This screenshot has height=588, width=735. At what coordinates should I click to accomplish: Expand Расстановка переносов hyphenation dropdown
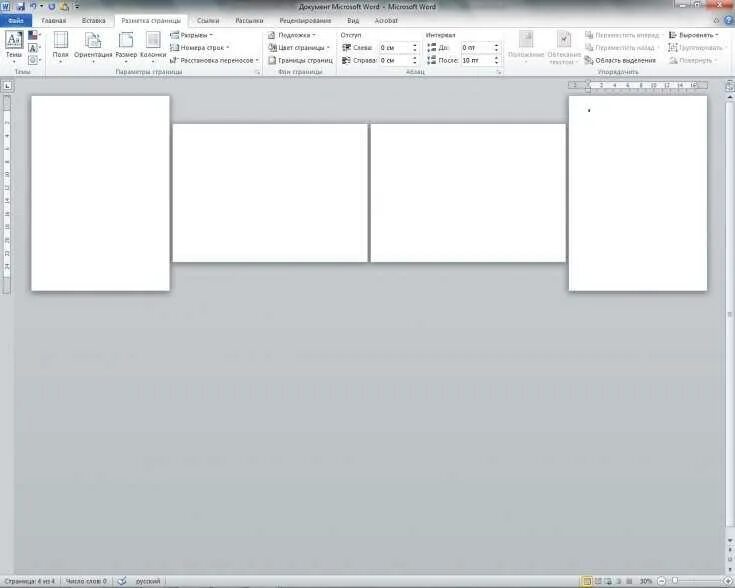point(215,60)
